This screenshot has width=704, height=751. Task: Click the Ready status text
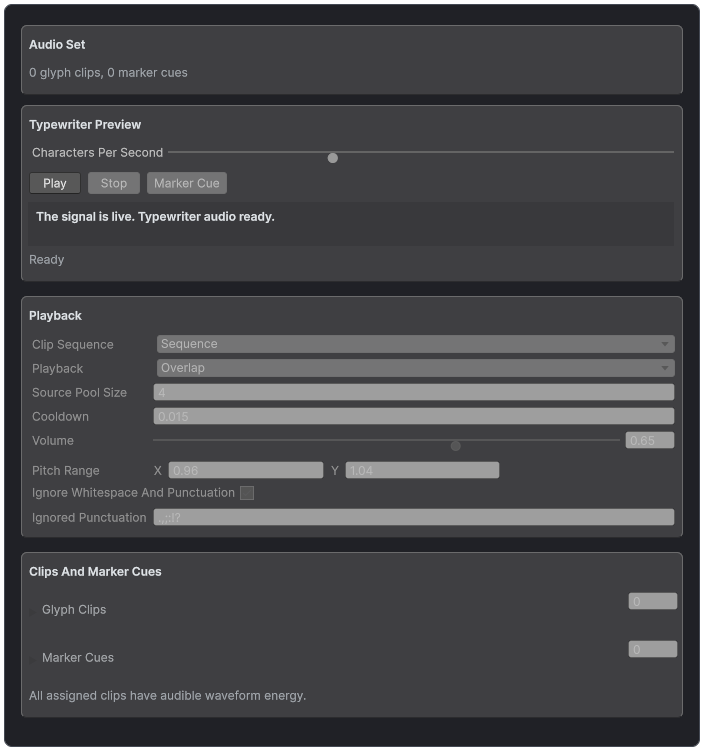(46, 260)
